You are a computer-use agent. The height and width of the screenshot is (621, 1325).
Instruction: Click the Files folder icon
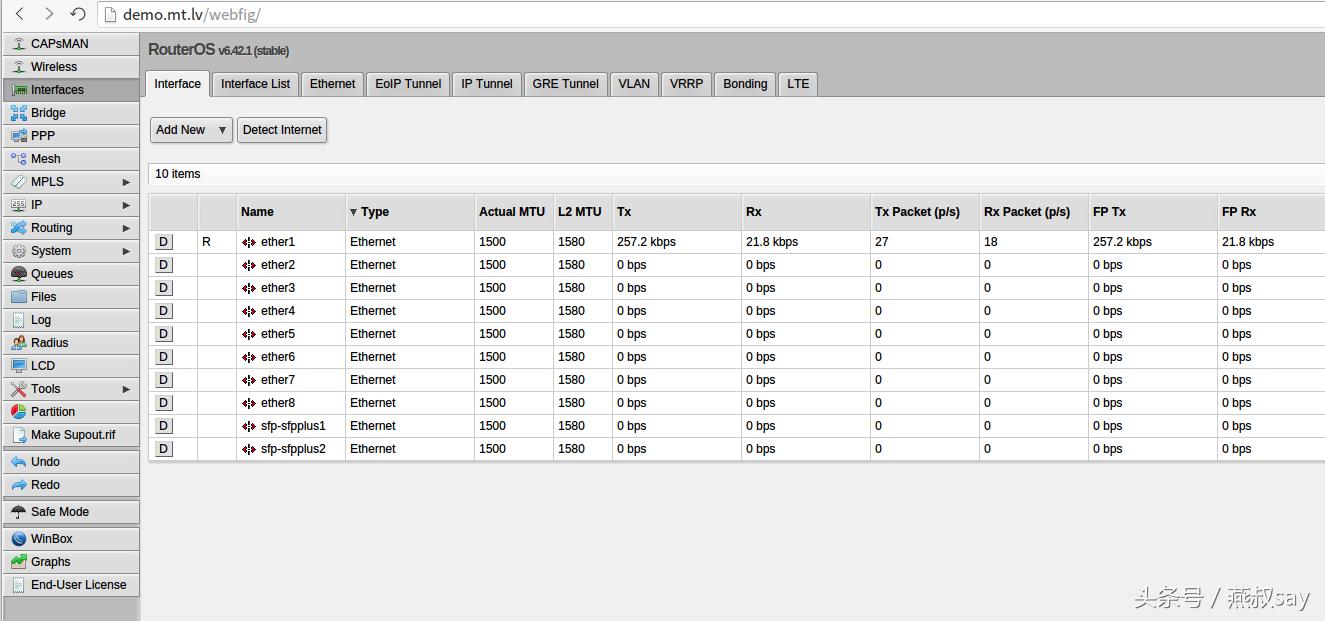point(19,297)
